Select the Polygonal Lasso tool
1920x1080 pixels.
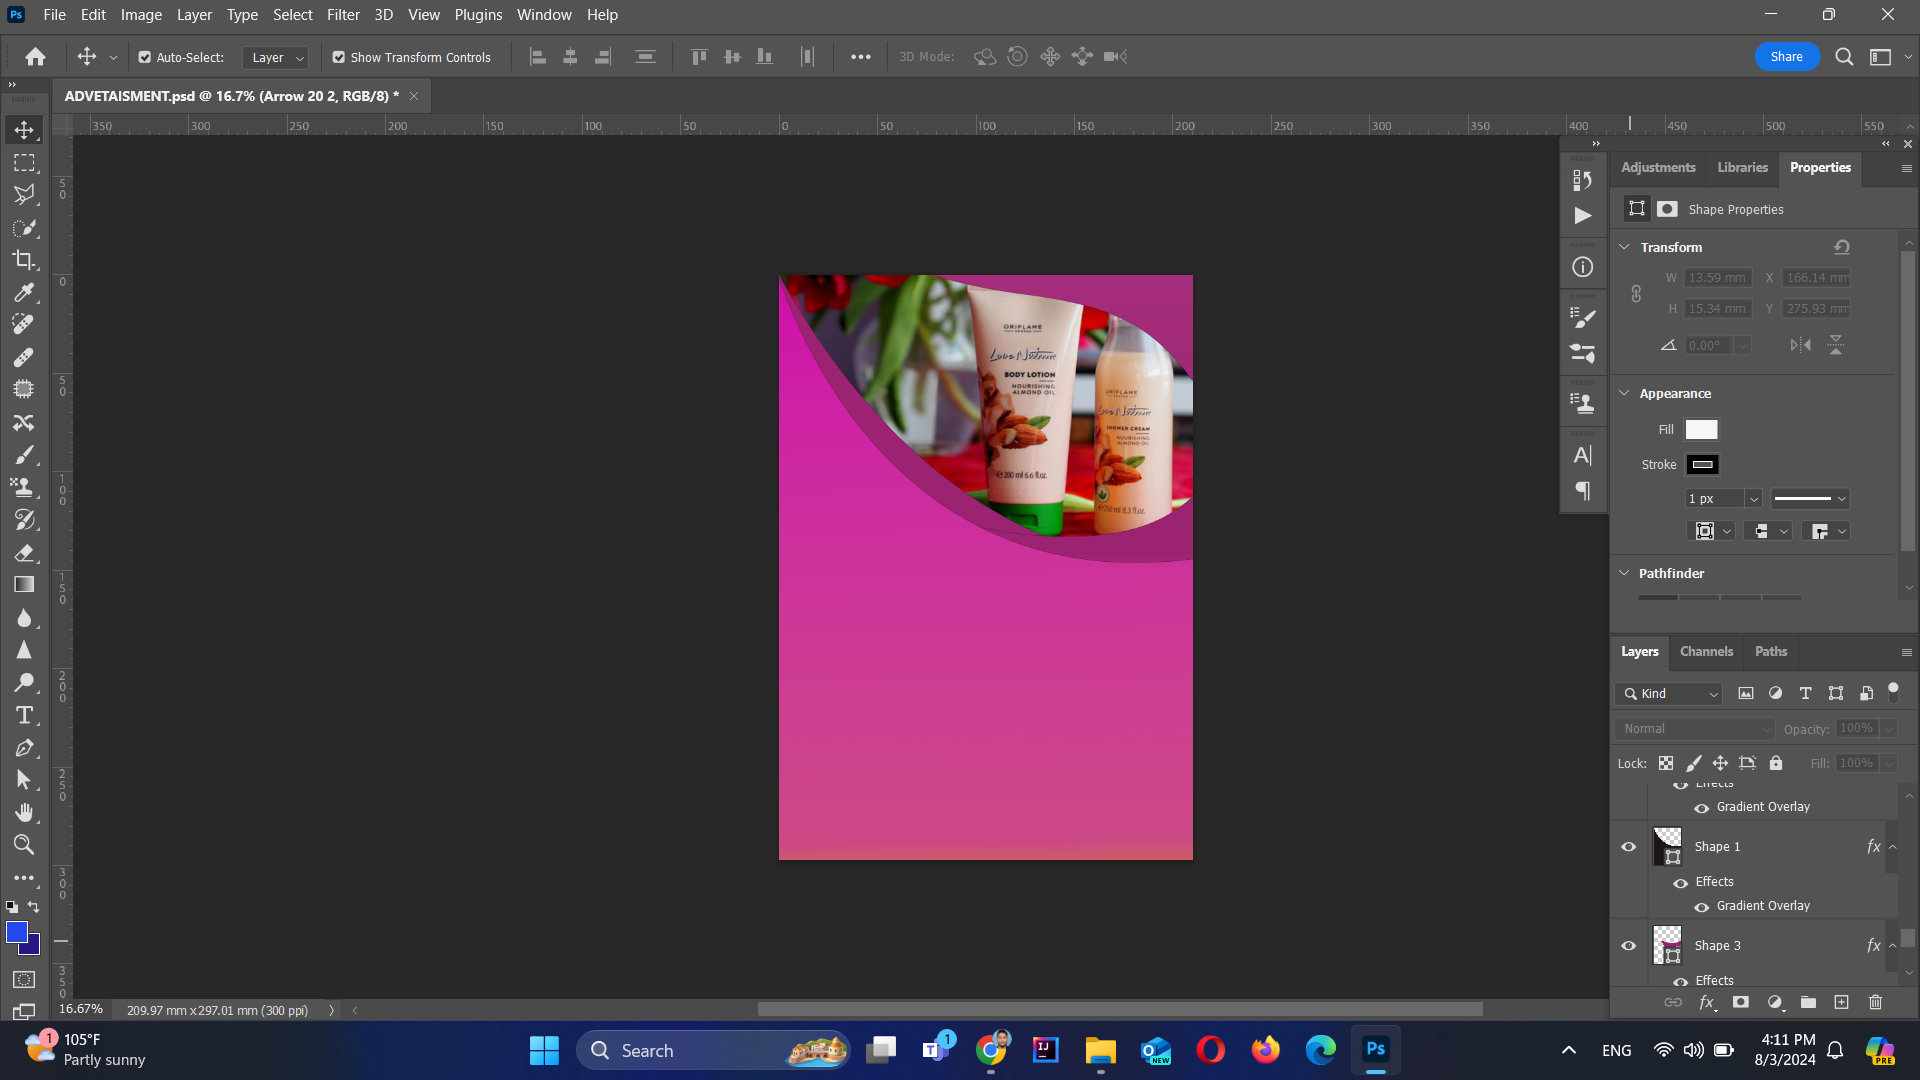[24, 195]
